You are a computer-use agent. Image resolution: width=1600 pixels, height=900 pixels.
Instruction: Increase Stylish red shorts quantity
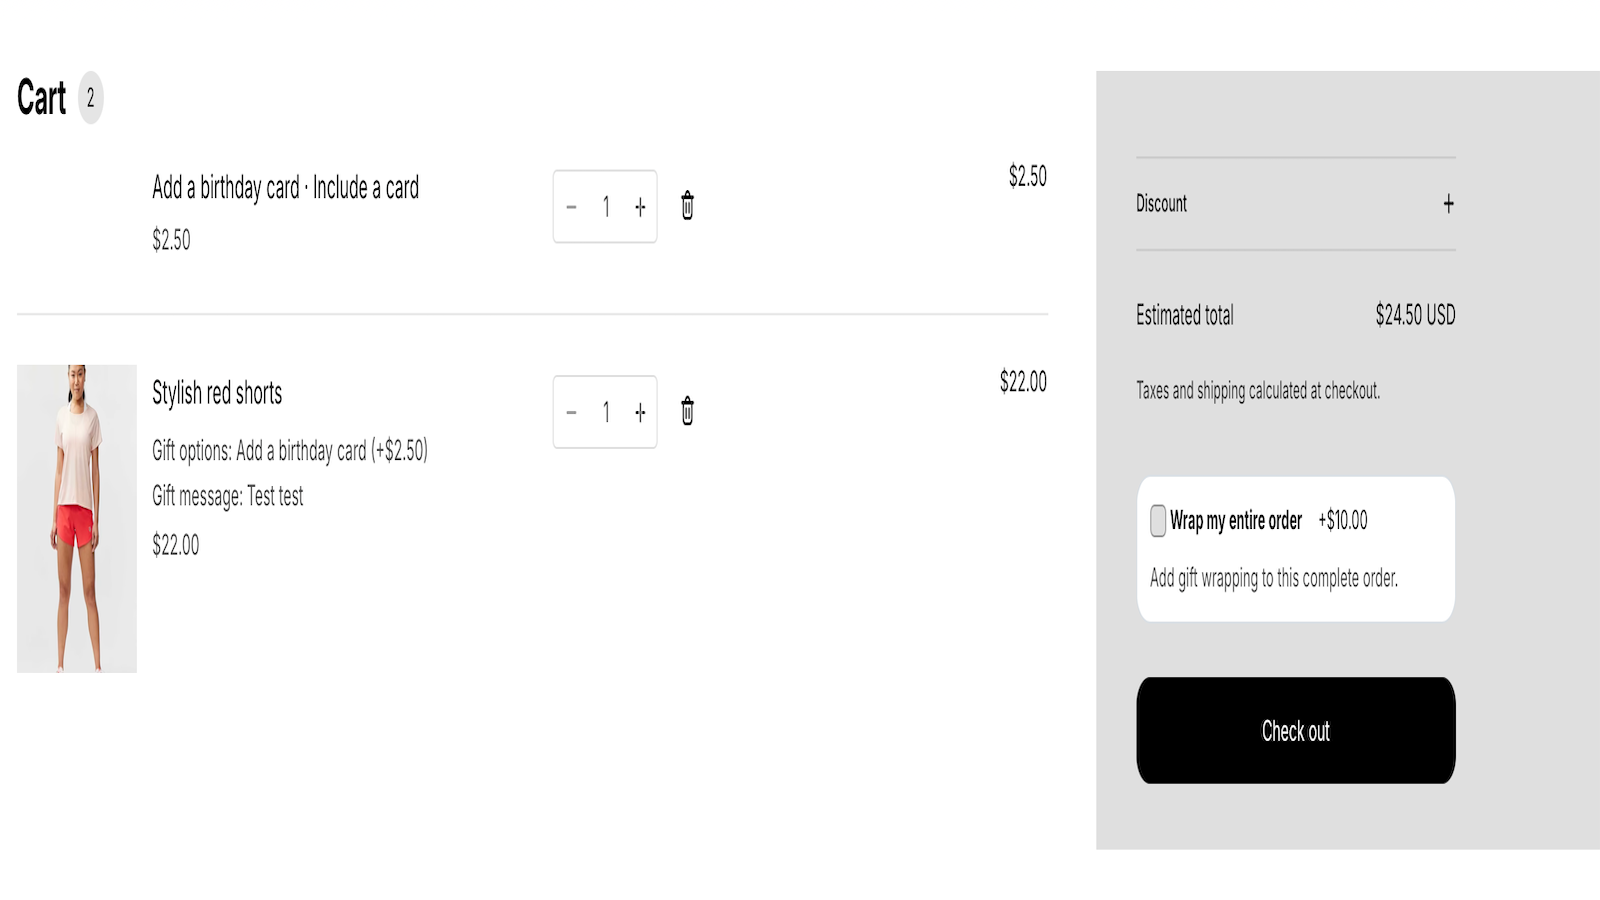pos(640,412)
